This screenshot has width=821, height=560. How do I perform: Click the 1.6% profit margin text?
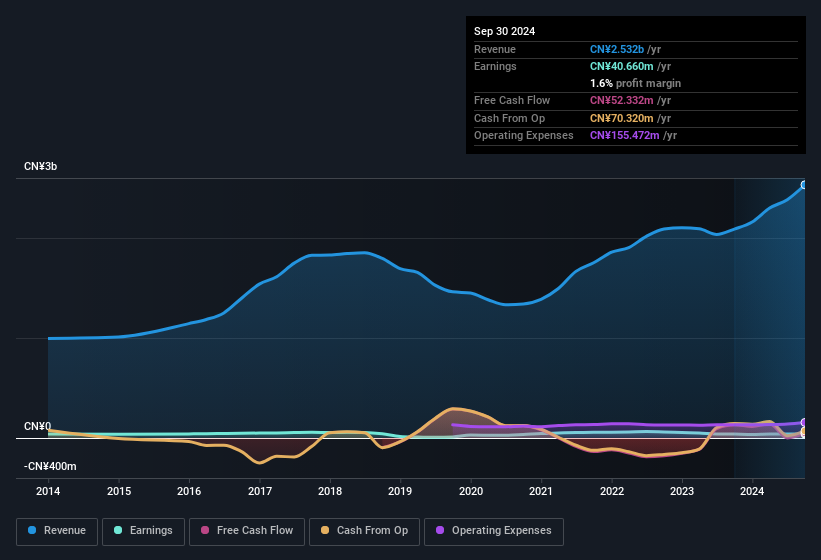tap(635, 83)
